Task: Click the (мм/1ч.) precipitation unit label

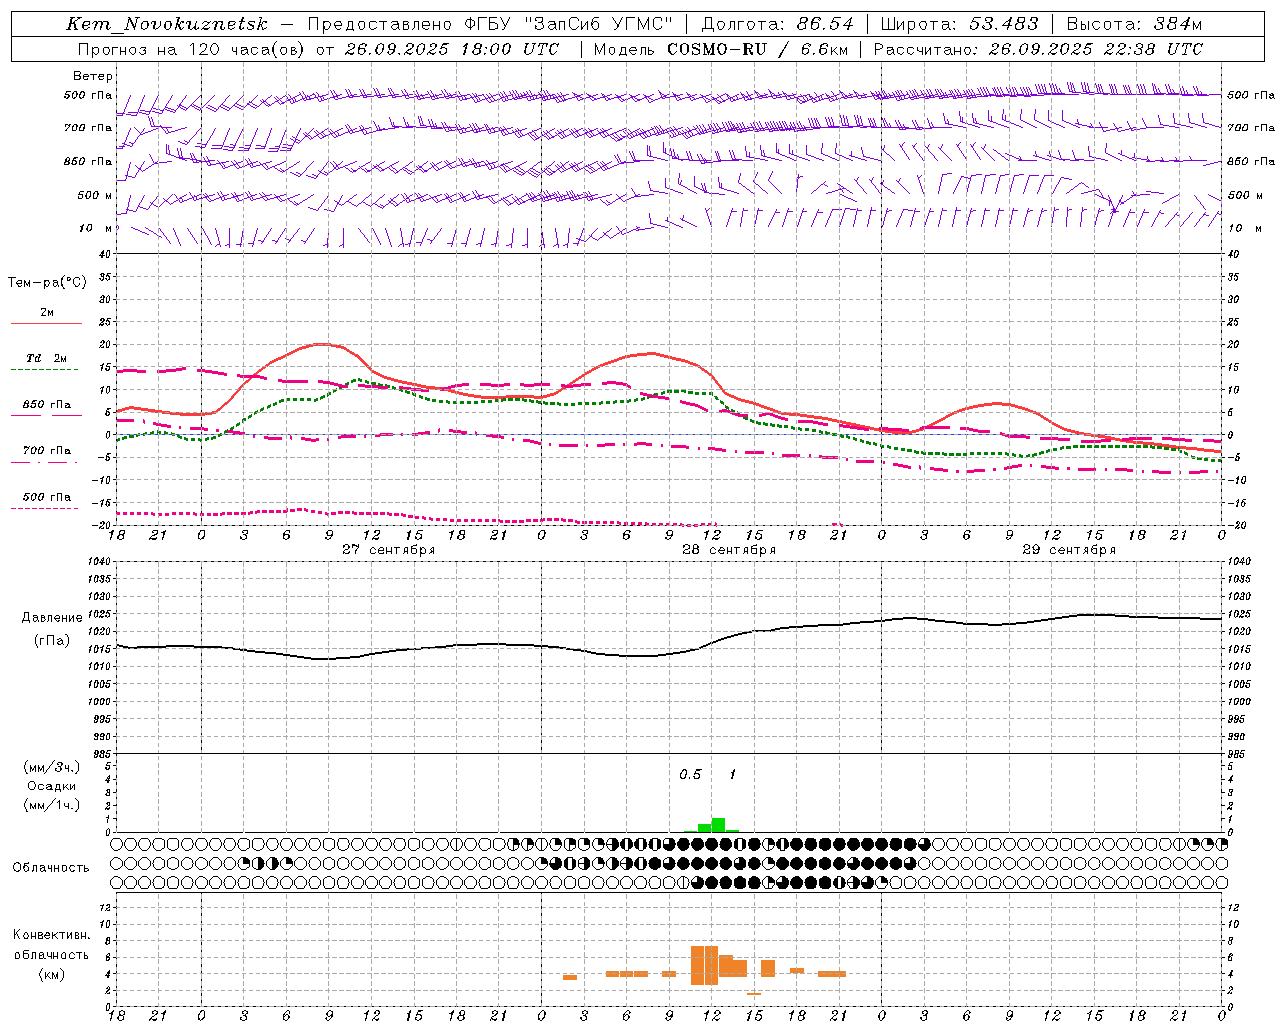Action: point(52,805)
